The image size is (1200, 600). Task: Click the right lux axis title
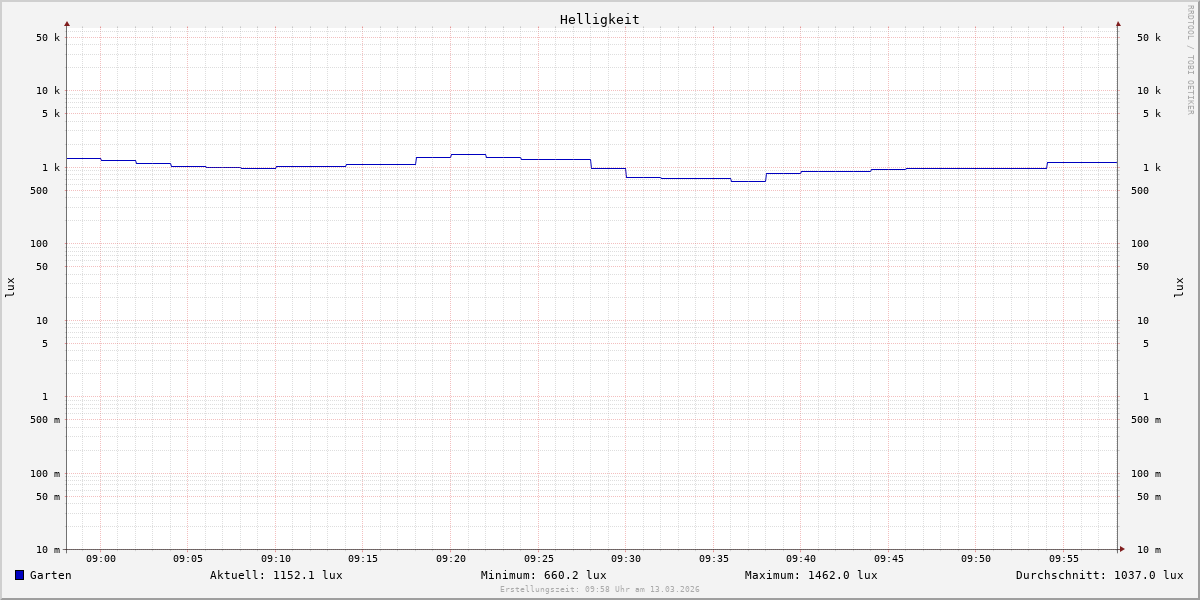coord(1179,287)
